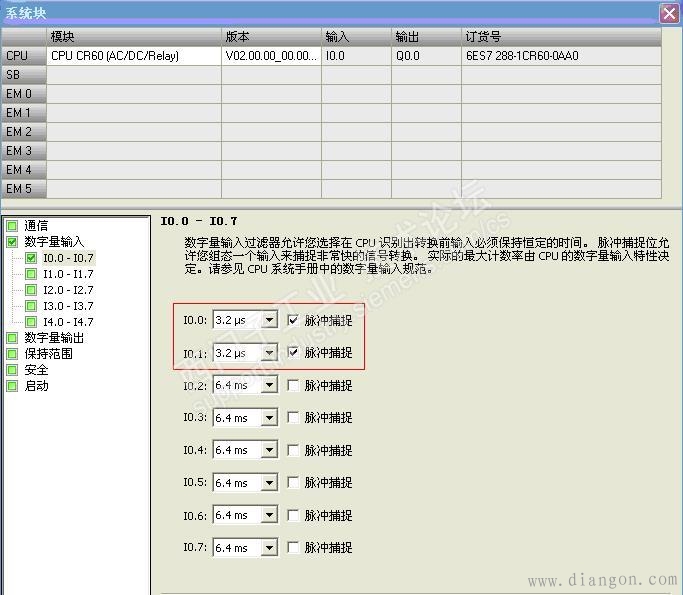This screenshot has height=595, width=683.
Task: Open the I0.3 filter time dropdown
Action: click(270, 418)
